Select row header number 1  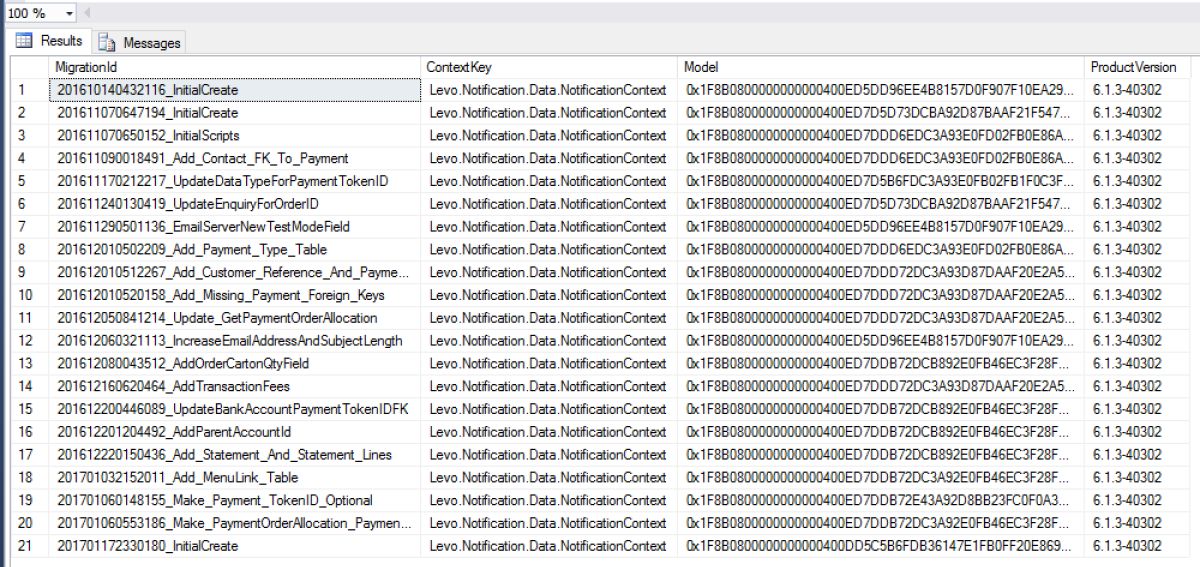30,90
